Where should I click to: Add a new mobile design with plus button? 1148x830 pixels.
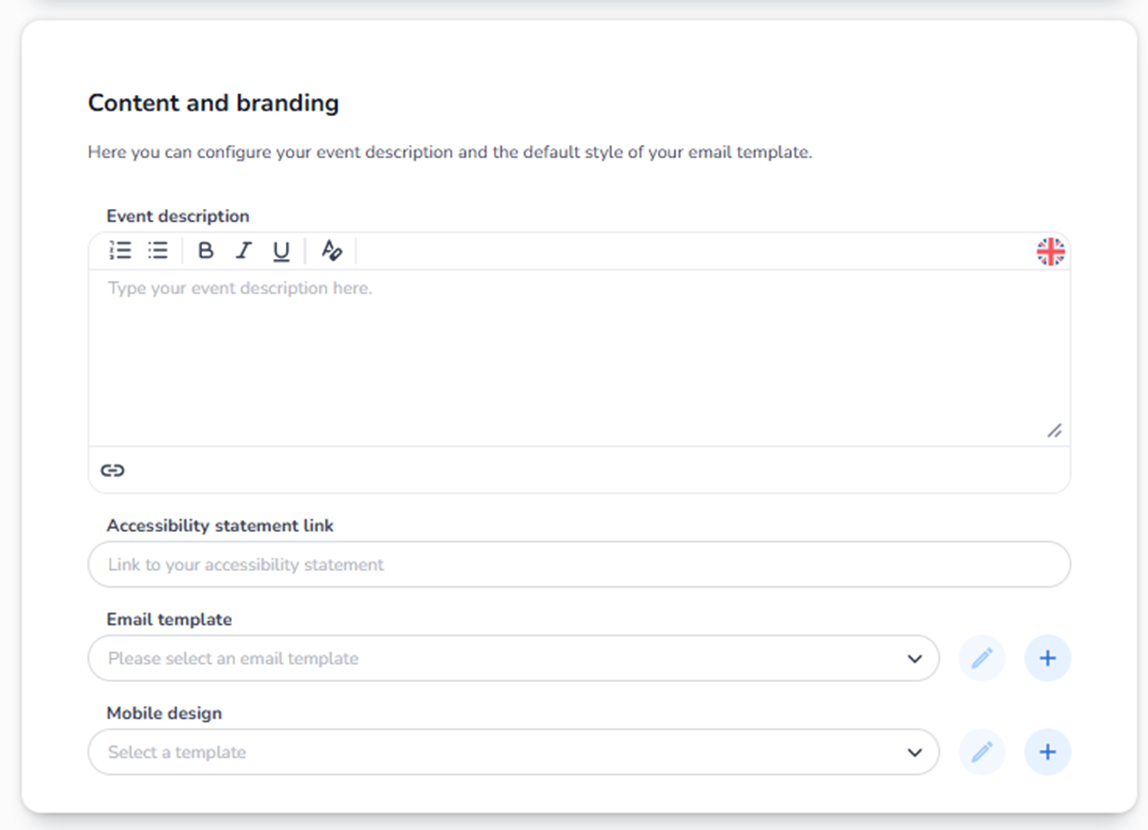1047,752
